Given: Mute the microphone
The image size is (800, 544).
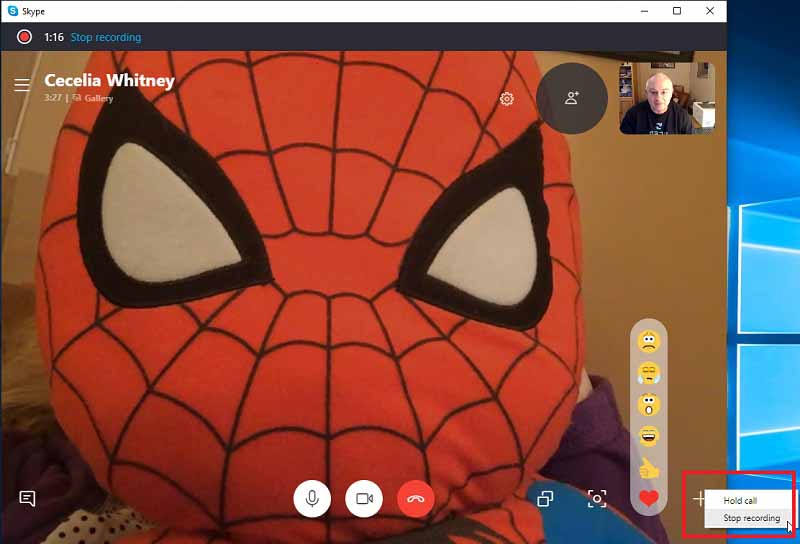Looking at the screenshot, I should pyautogui.click(x=312, y=498).
